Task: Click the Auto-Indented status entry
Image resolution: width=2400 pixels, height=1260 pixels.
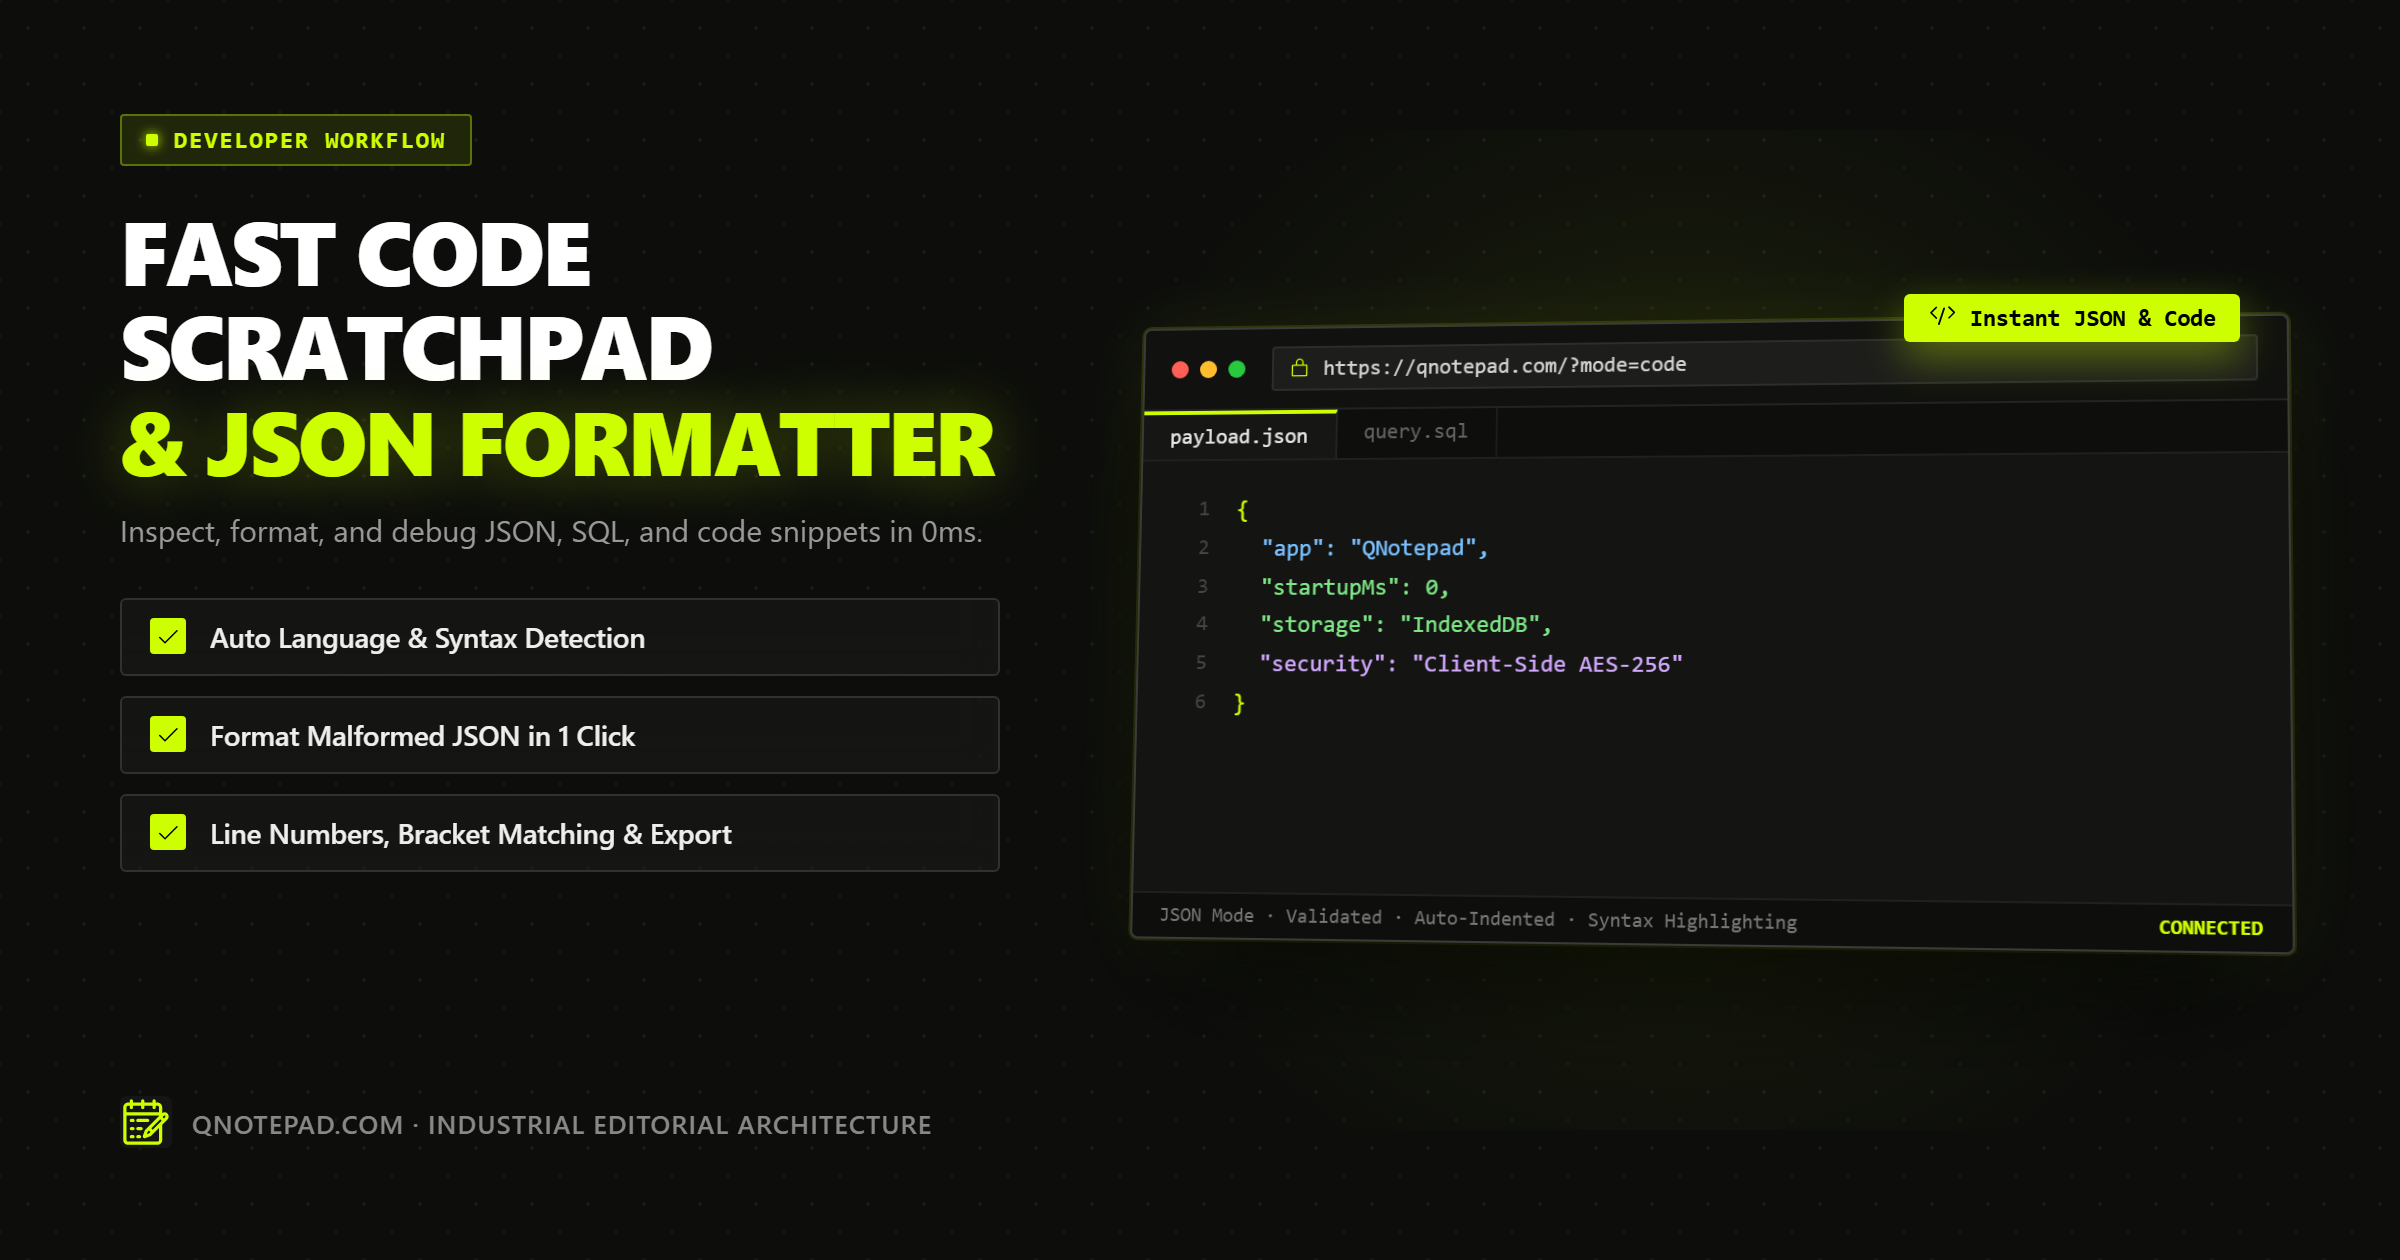Action: click(1484, 919)
